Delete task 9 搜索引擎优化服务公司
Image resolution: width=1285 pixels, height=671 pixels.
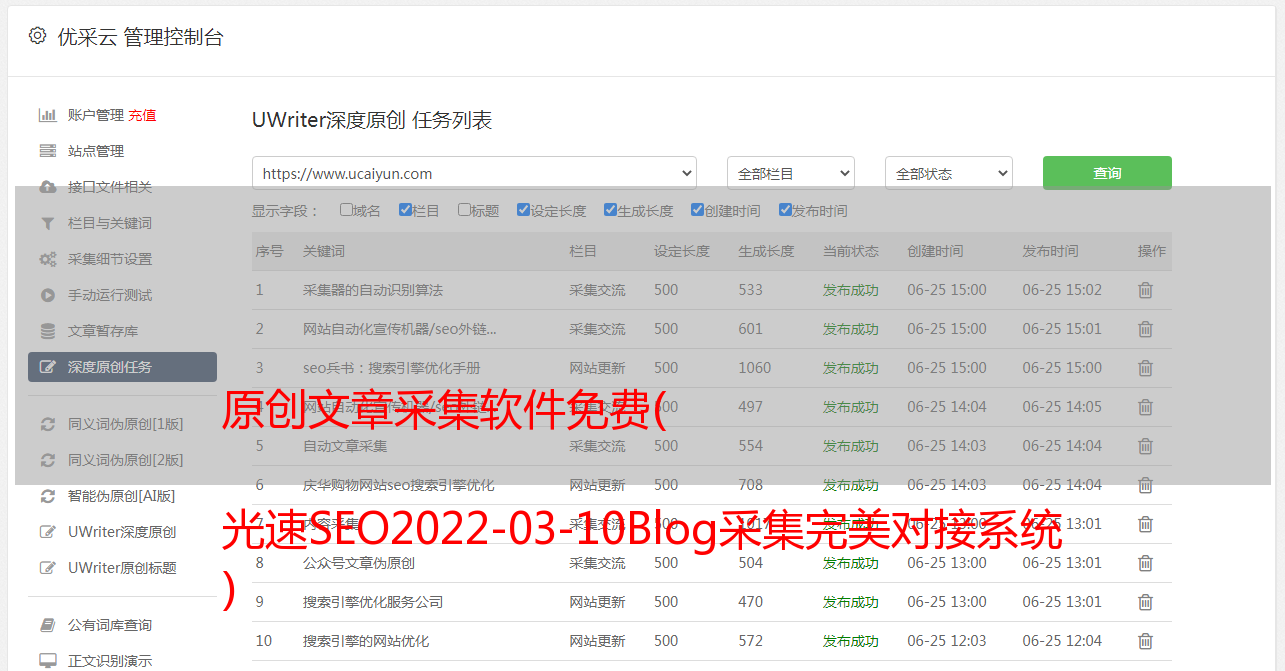(x=1146, y=602)
